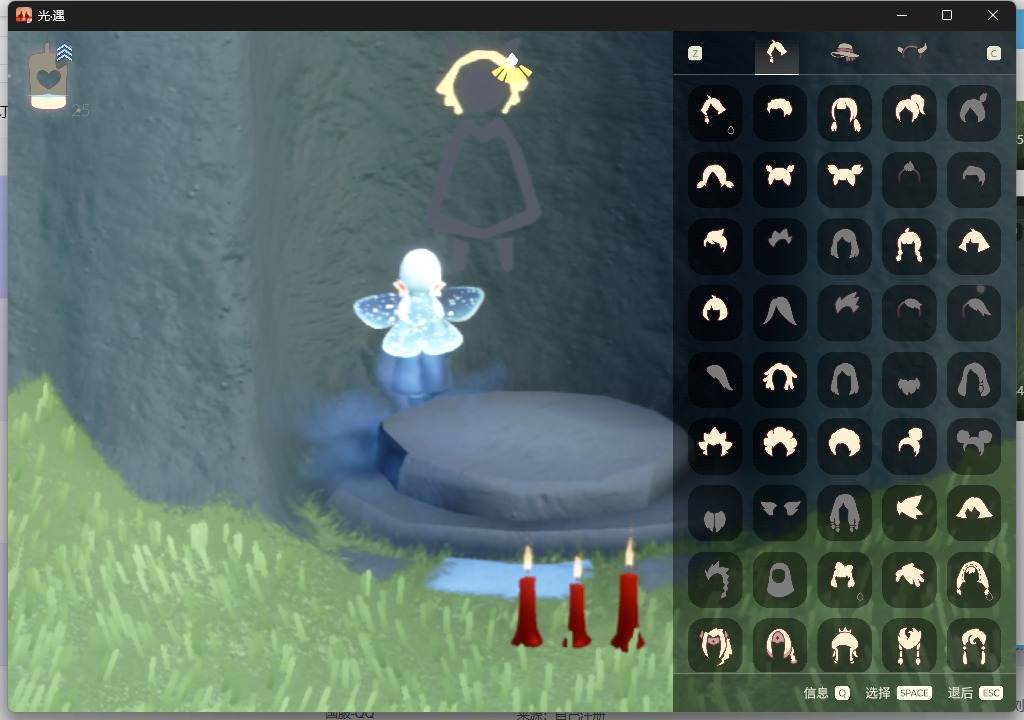The image size is (1024, 720).
Task: Pick the top bun hairstyle
Action: point(909,446)
